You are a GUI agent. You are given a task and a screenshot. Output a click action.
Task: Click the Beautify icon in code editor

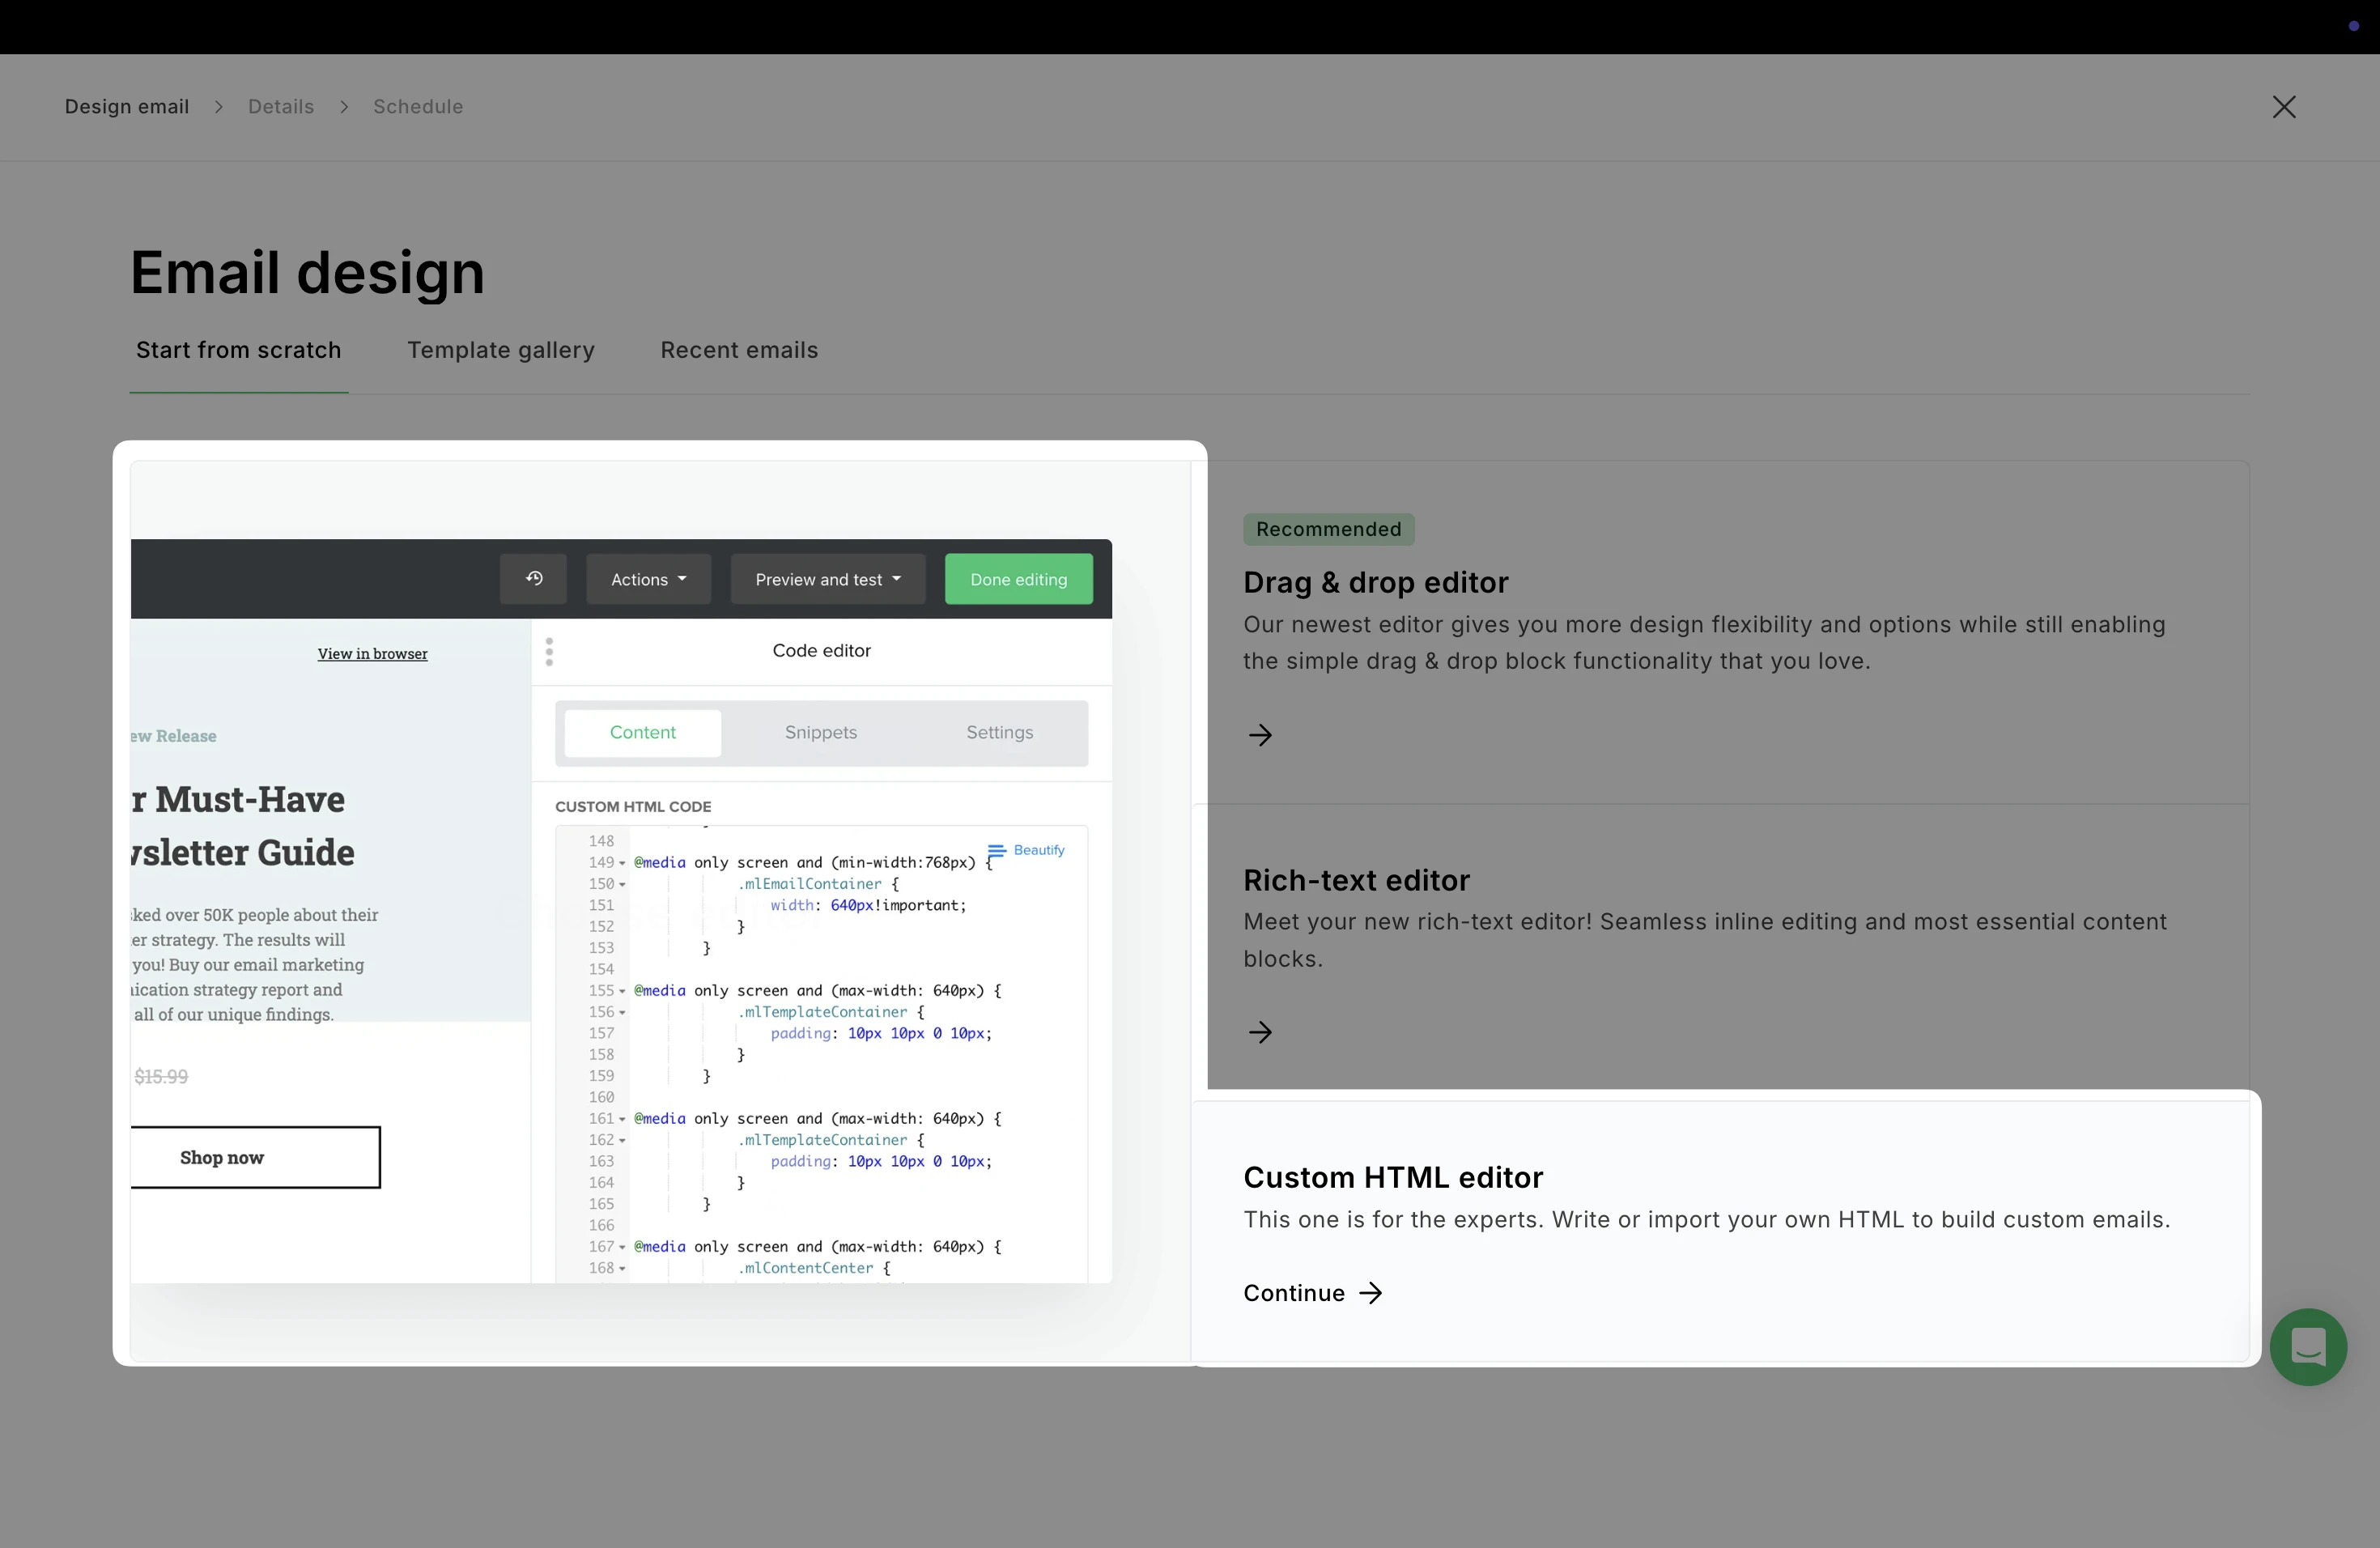[x=996, y=850]
